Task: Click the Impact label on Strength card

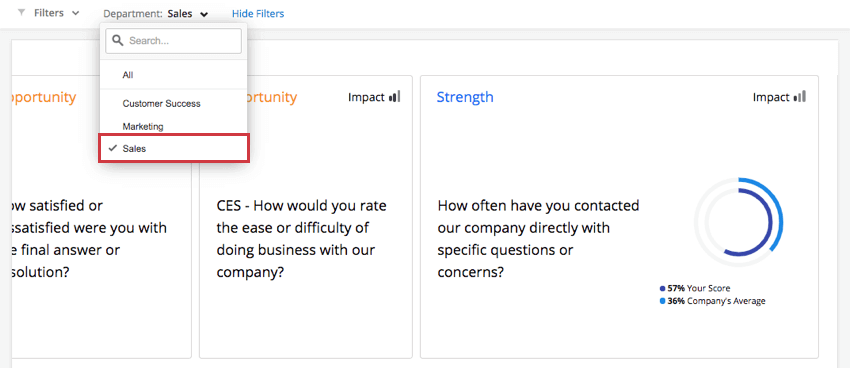Action: click(x=771, y=97)
